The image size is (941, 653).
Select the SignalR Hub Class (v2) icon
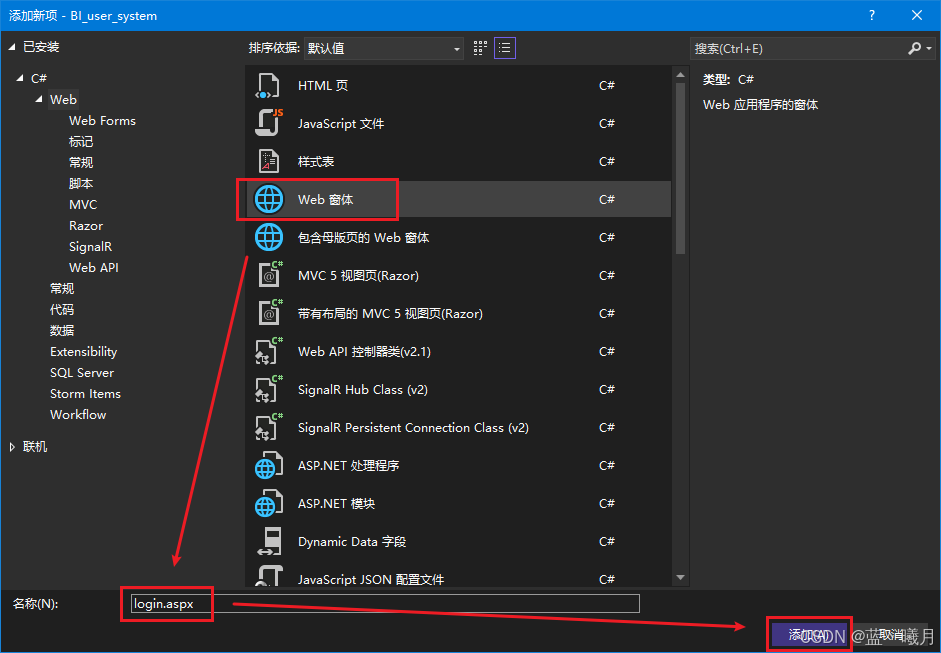268,390
